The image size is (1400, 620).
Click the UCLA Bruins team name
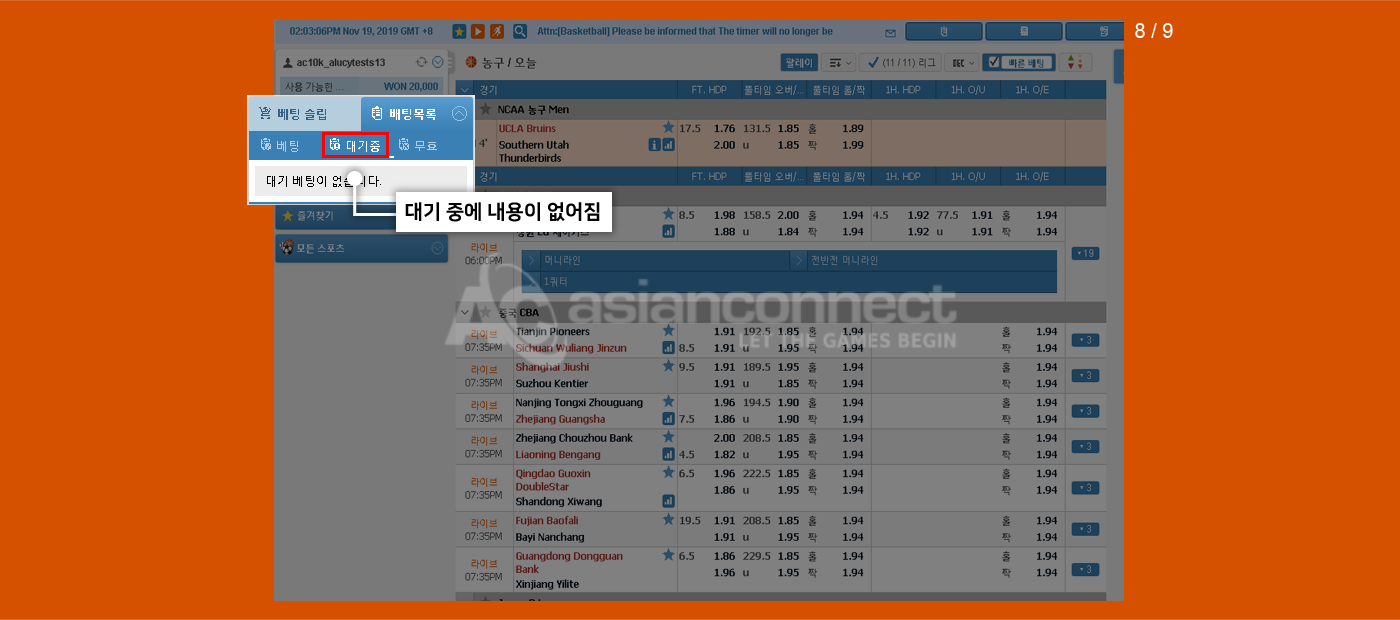click(x=527, y=128)
